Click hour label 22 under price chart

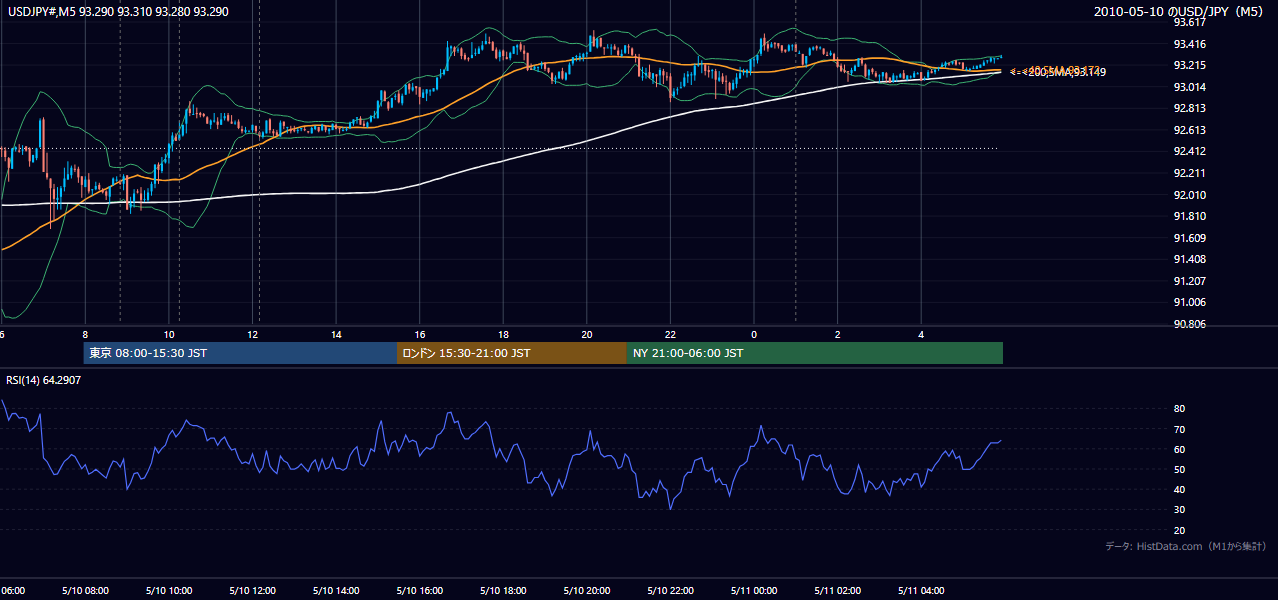coord(670,334)
